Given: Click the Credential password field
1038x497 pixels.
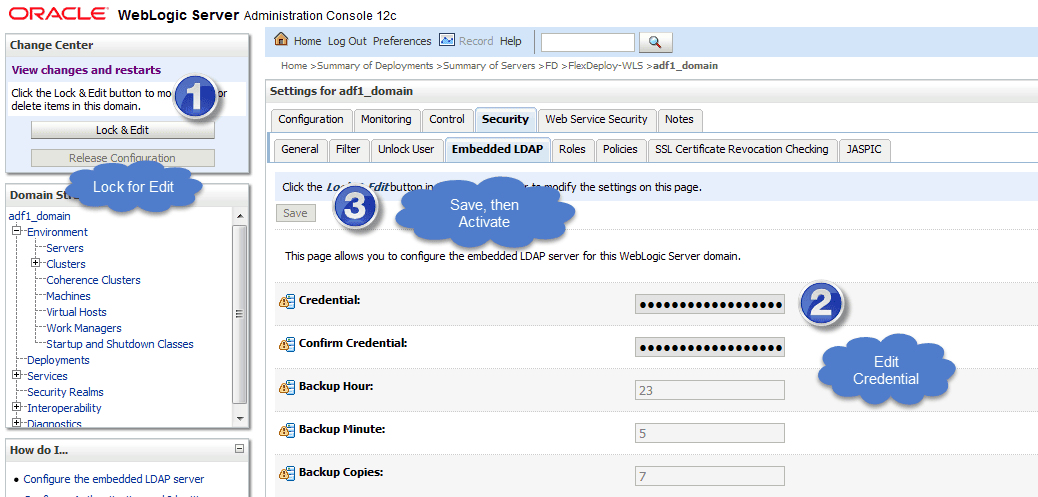Looking at the screenshot, I should pyautogui.click(x=710, y=304).
